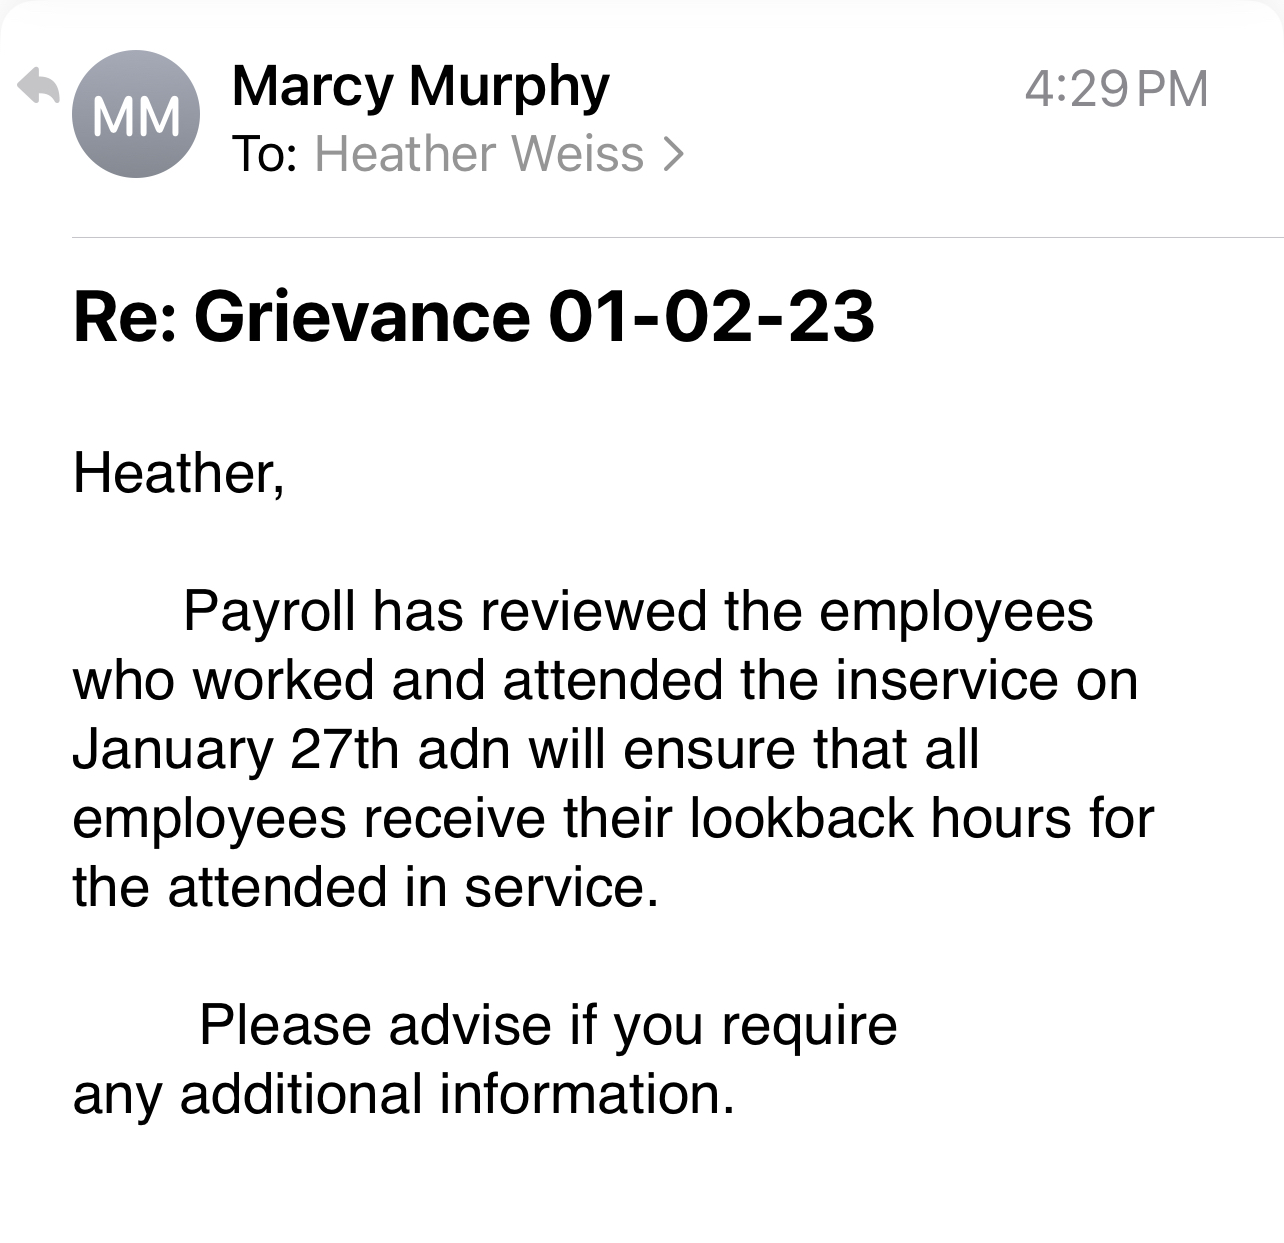
Task: Open sender Marcy Murphy's contact details
Action: 420,86
